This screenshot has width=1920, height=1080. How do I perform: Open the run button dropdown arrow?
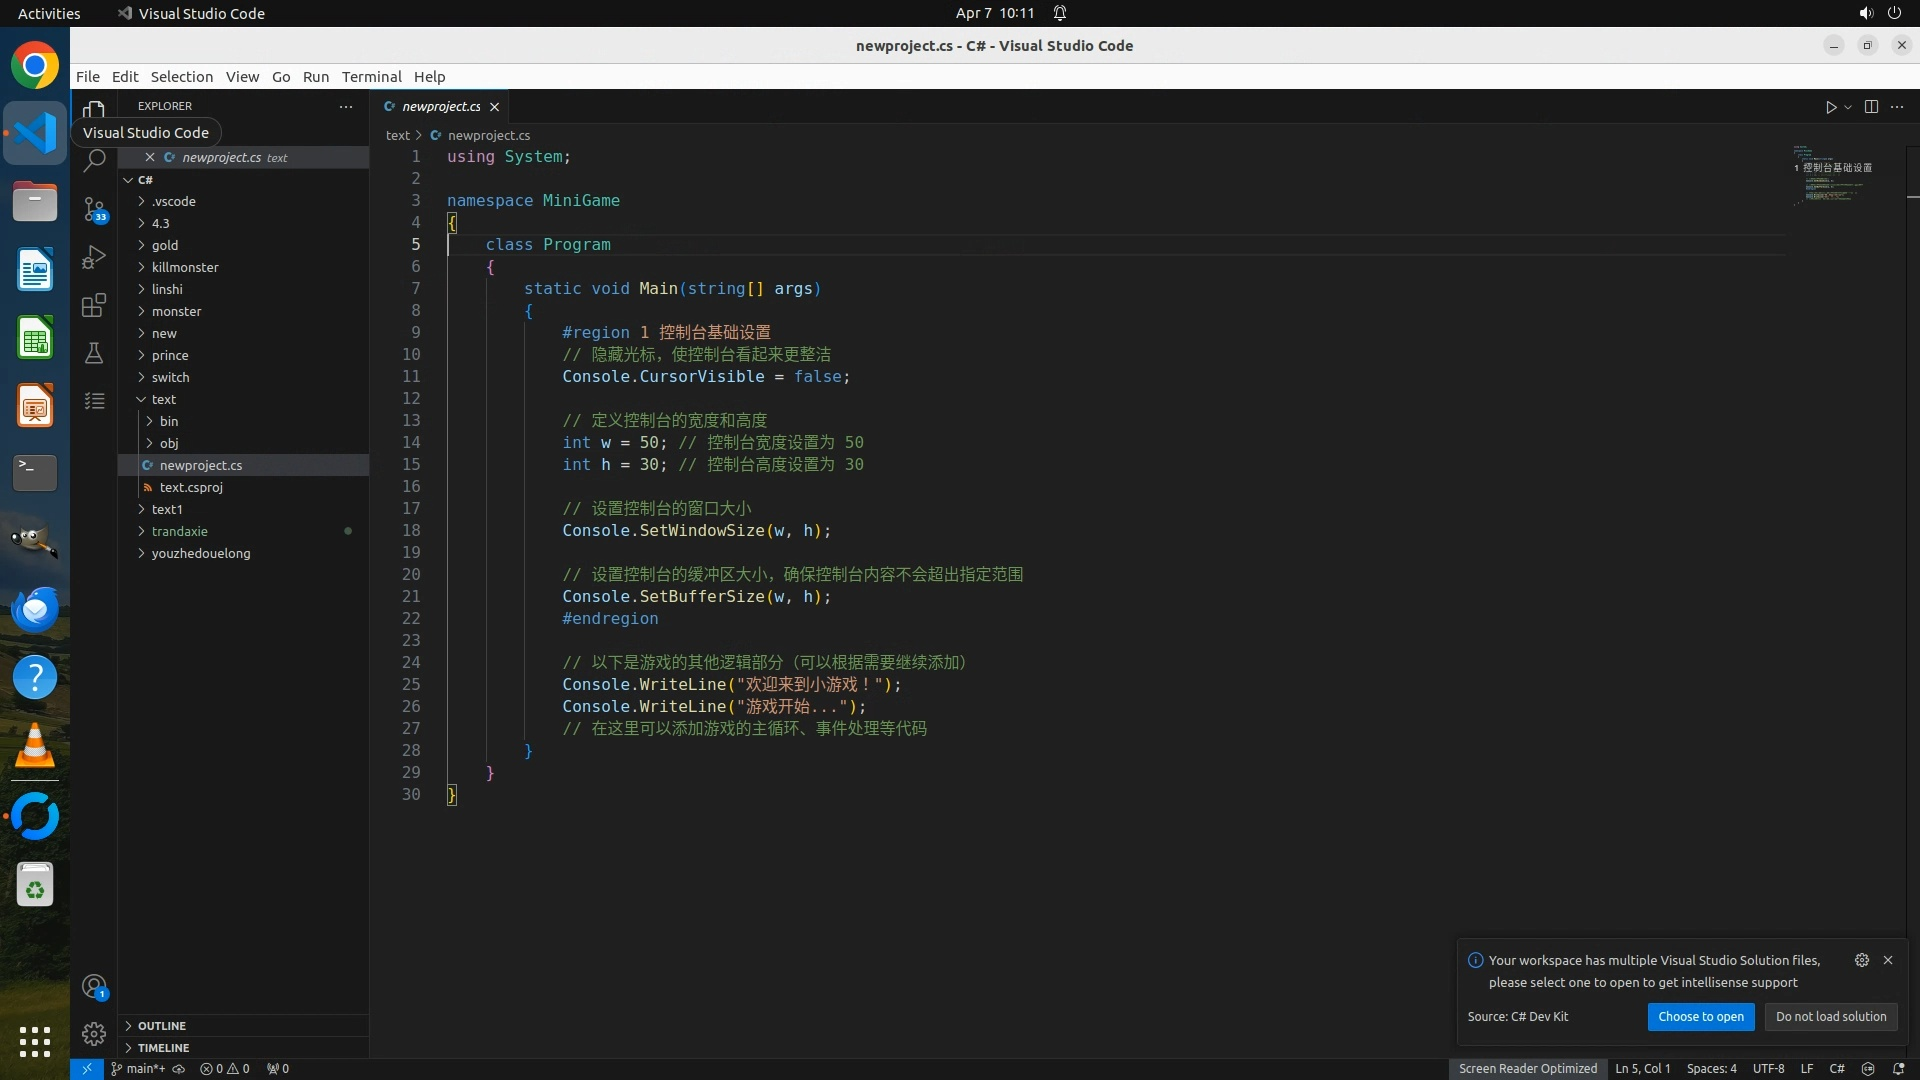[x=1848, y=107]
